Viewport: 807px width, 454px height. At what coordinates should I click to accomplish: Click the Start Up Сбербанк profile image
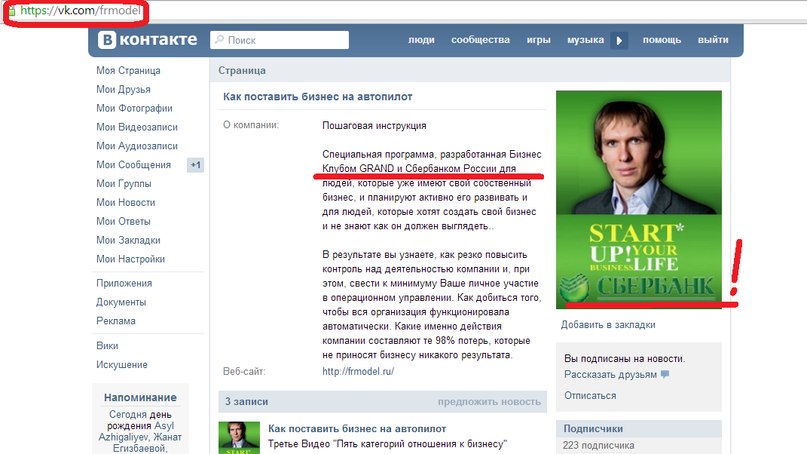point(639,200)
